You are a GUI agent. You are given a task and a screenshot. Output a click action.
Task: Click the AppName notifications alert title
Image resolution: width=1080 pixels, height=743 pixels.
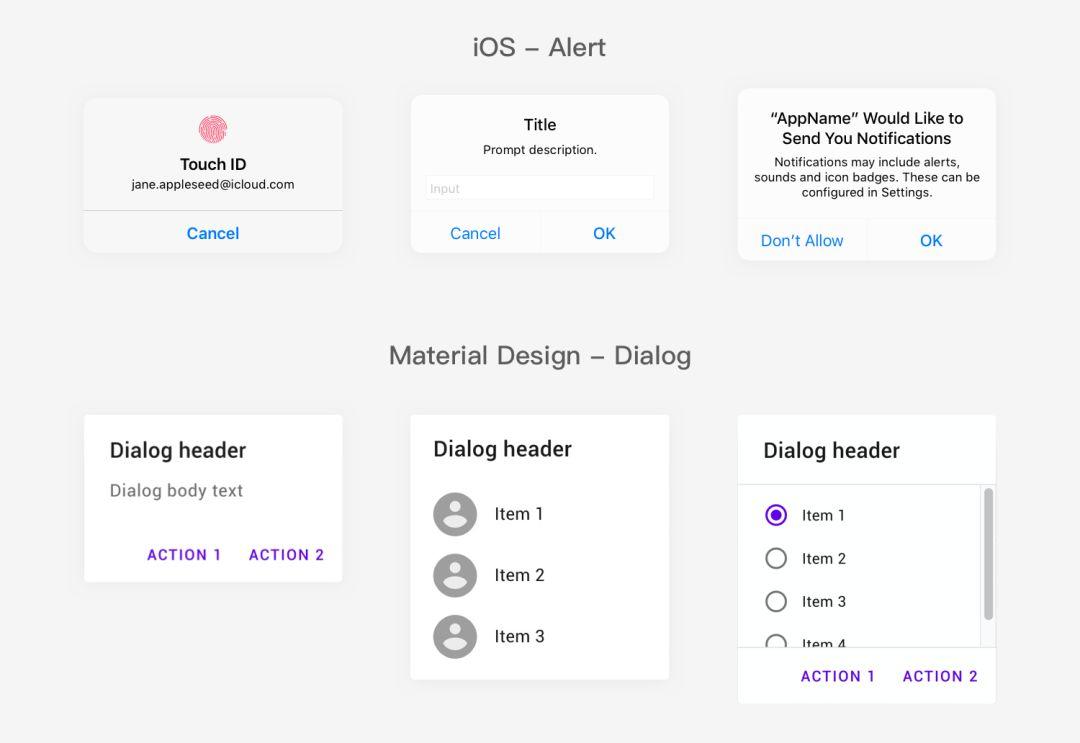coord(866,128)
